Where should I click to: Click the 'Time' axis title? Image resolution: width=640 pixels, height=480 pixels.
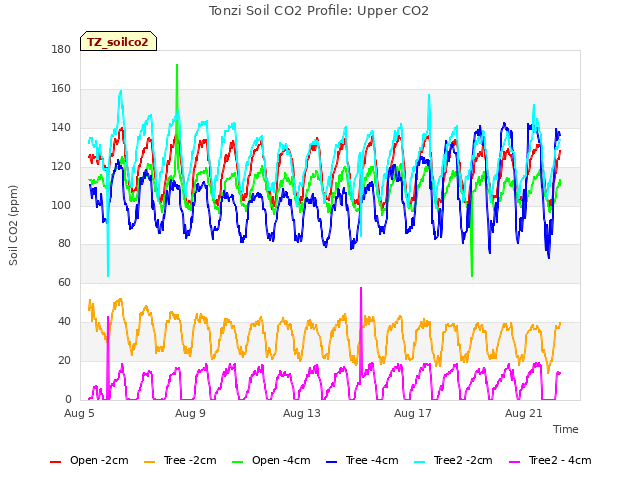(566, 429)
